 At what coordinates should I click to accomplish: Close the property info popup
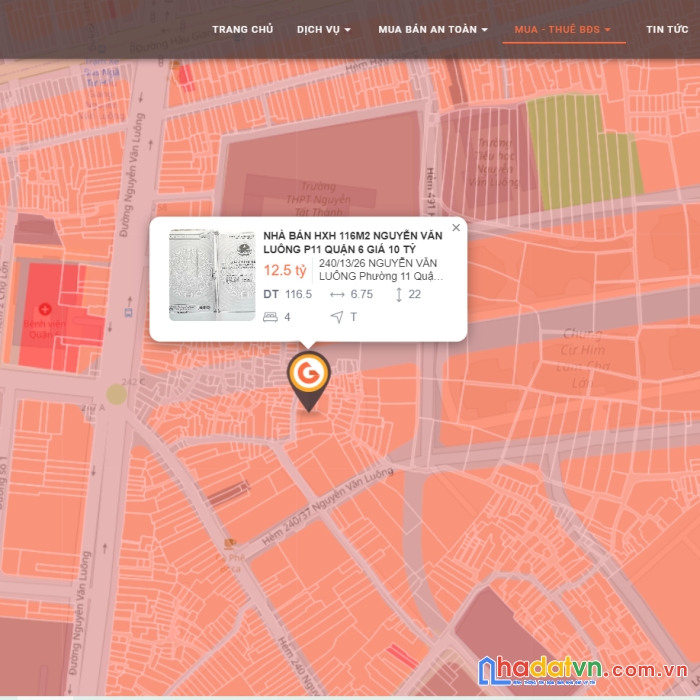(456, 228)
